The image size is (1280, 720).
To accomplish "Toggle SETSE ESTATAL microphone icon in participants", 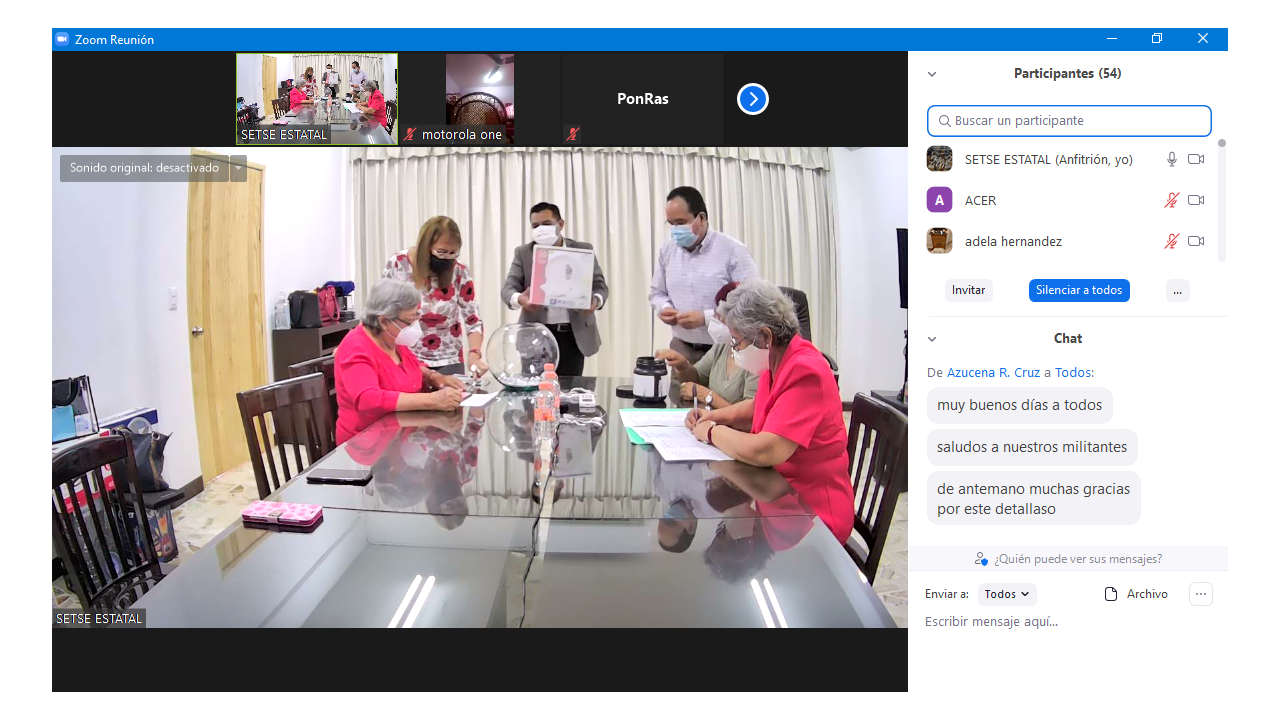I will click(1172, 159).
